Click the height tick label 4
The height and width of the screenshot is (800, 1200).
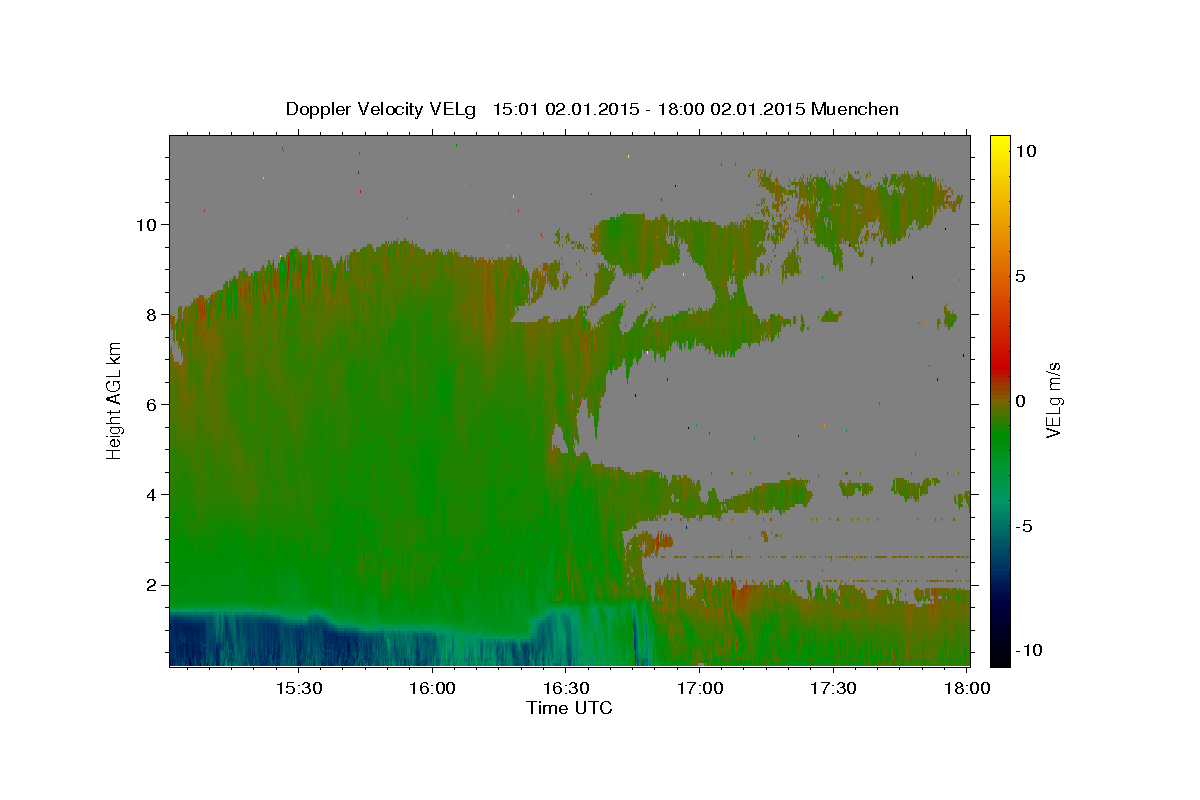[x=153, y=495]
